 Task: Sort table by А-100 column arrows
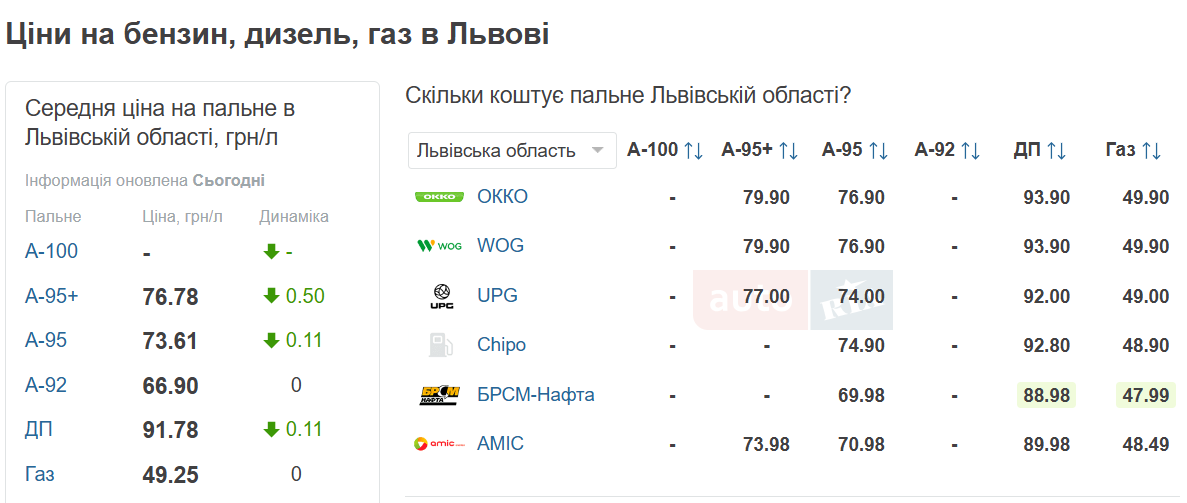pos(694,151)
